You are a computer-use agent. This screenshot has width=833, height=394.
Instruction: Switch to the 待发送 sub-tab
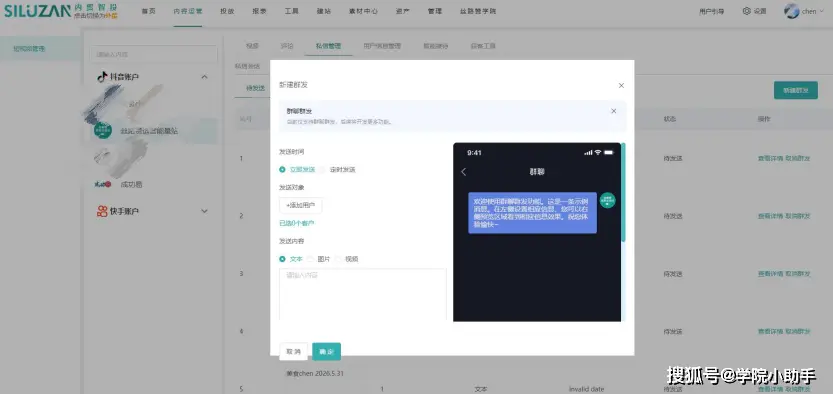click(x=256, y=88)
